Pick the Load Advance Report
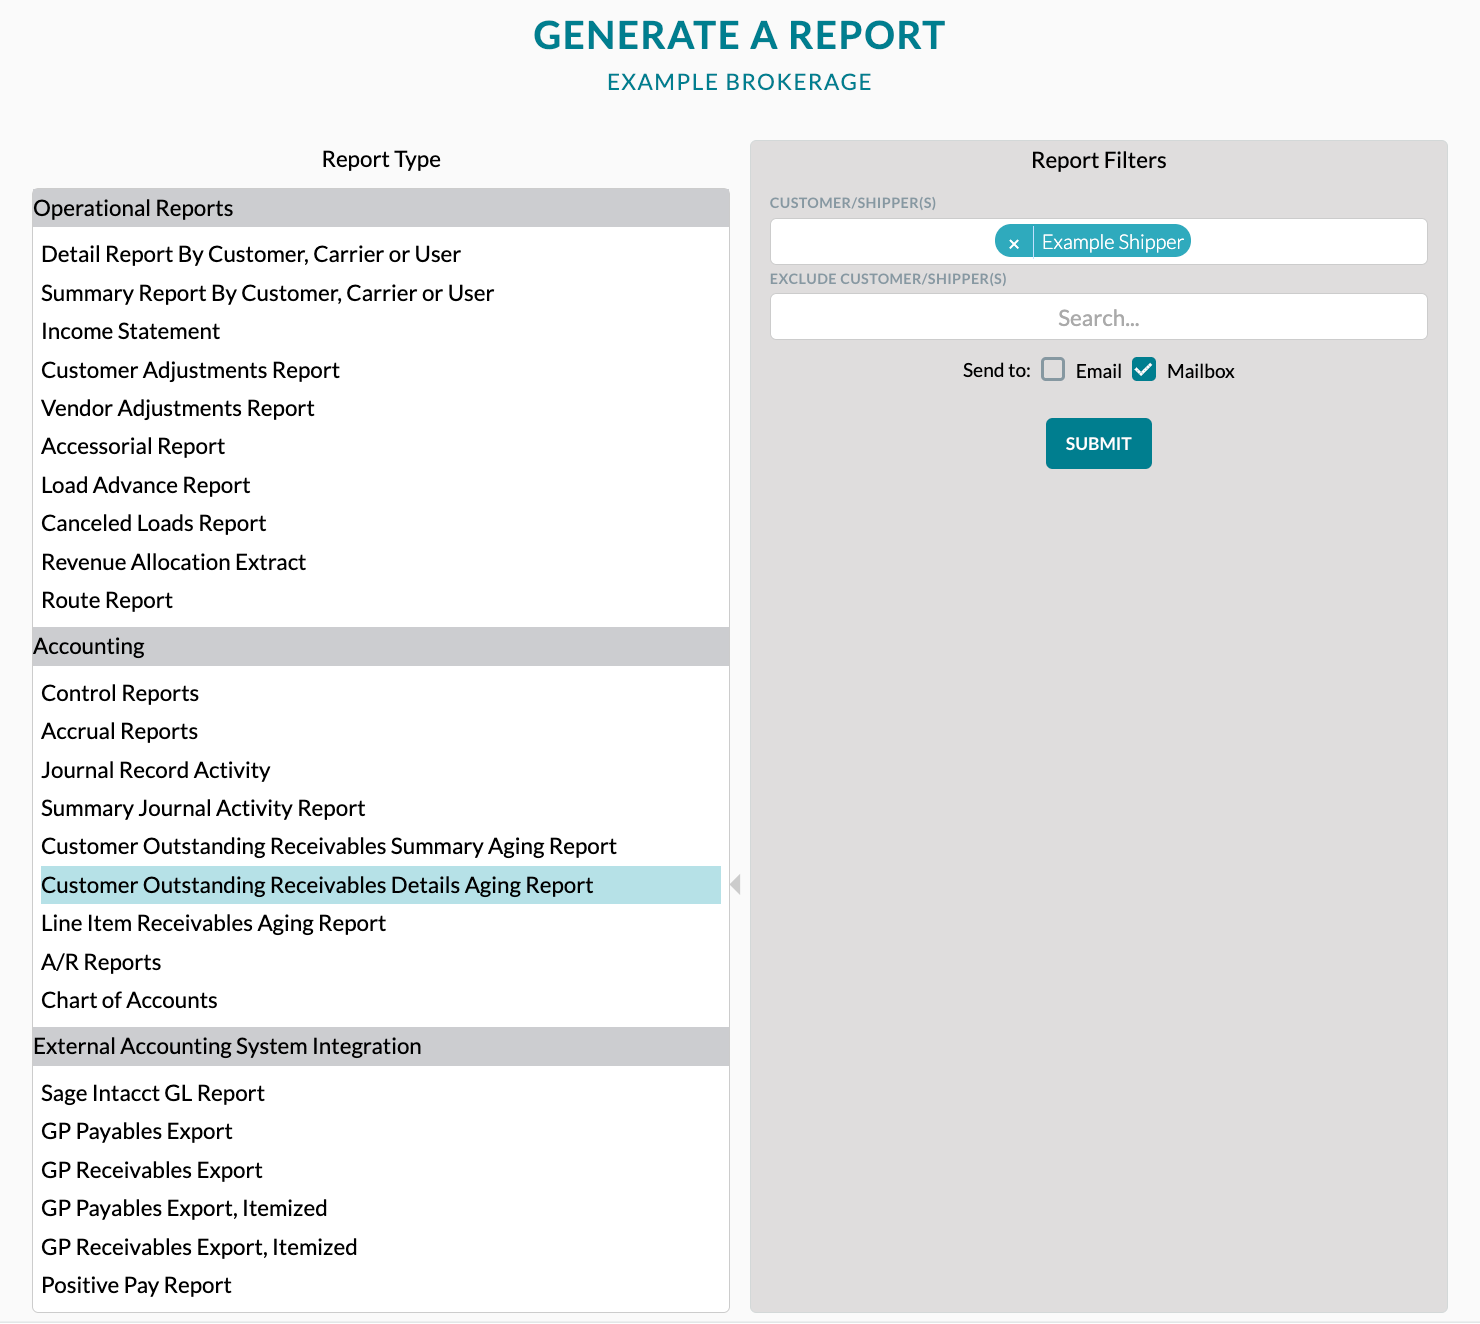 pyautogui.click(x=146, y=485)
